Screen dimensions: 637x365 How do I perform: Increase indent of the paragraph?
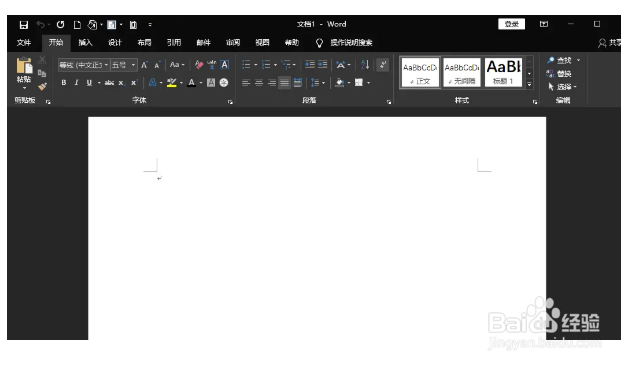[323, 64]
